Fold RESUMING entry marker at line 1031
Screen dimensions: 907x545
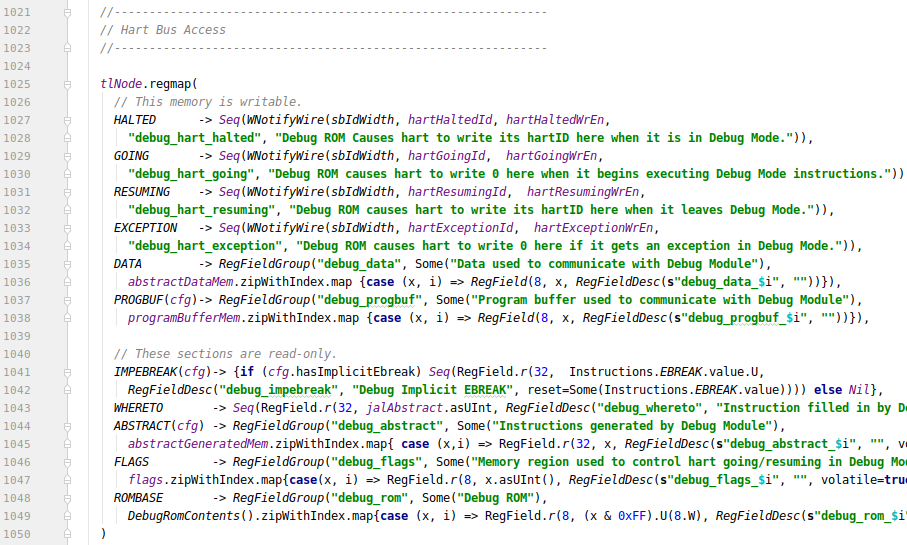click(67, 192)
